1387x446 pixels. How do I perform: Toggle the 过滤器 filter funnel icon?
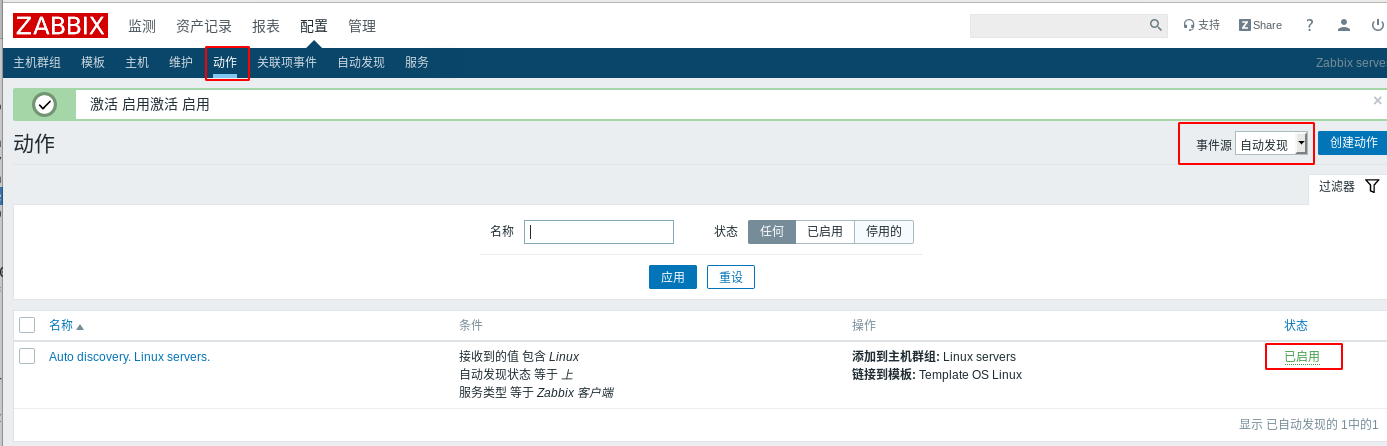(1372, 186)
